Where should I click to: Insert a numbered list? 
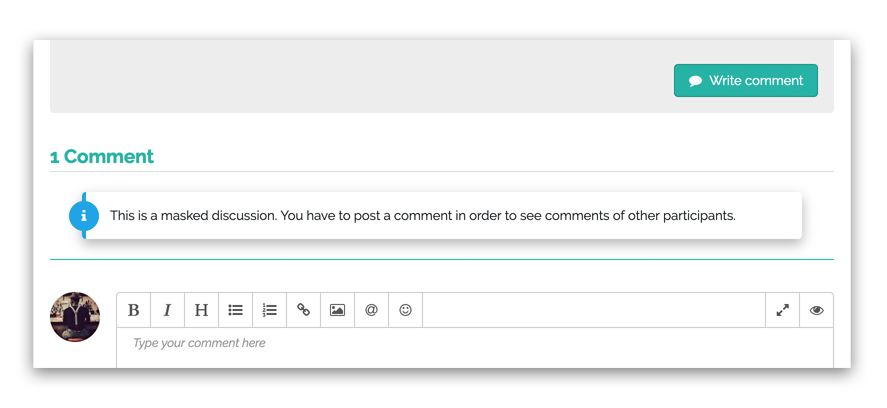click(269, 310)
